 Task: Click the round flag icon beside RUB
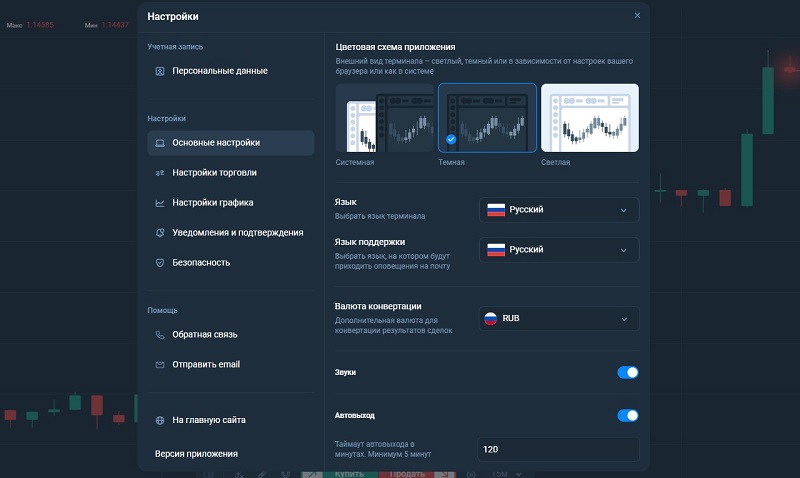tap(490, 318)
